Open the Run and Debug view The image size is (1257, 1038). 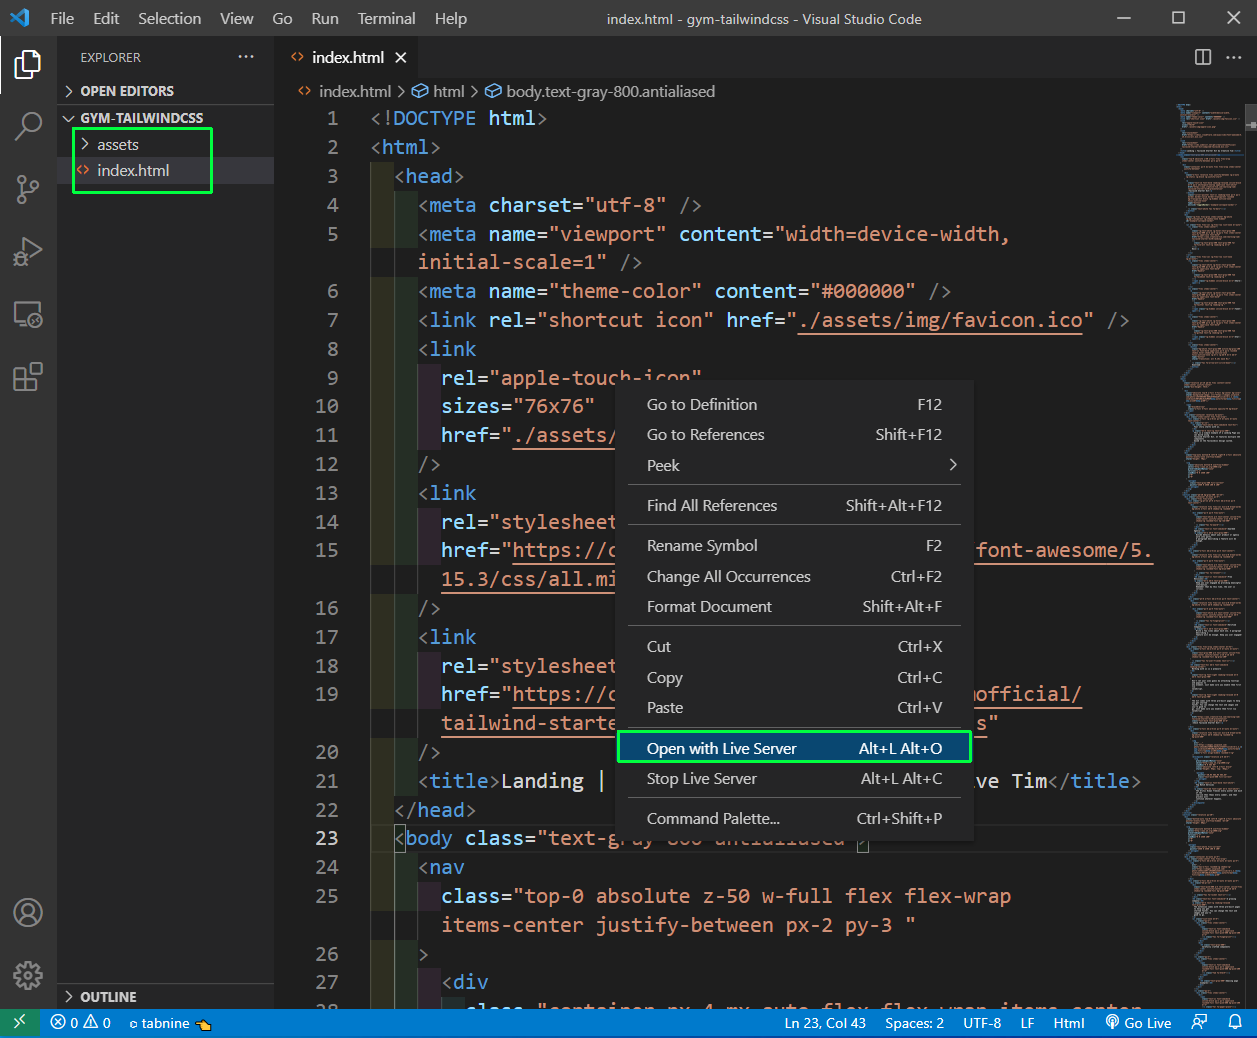point(28,252)
